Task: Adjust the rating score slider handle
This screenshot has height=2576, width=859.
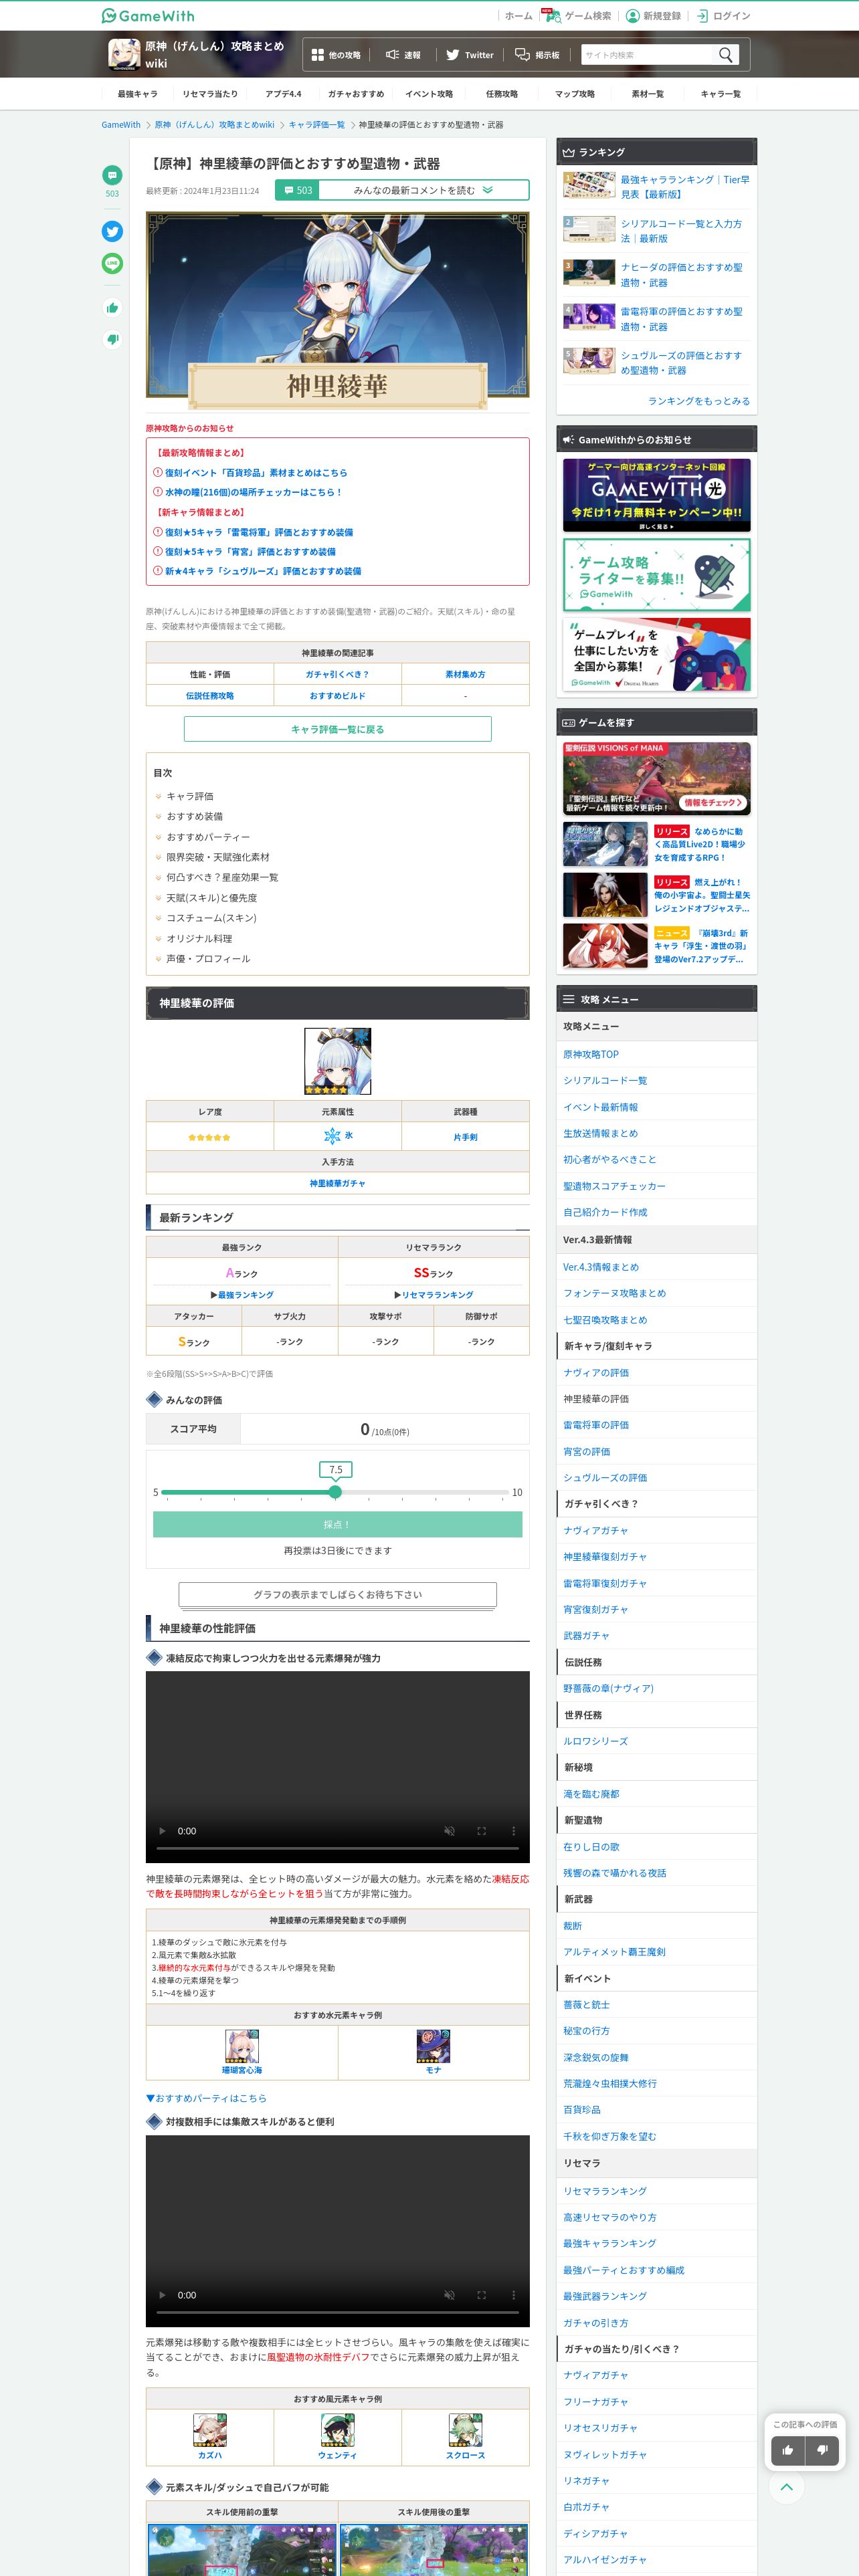Action: click(x=335, y=1492)
